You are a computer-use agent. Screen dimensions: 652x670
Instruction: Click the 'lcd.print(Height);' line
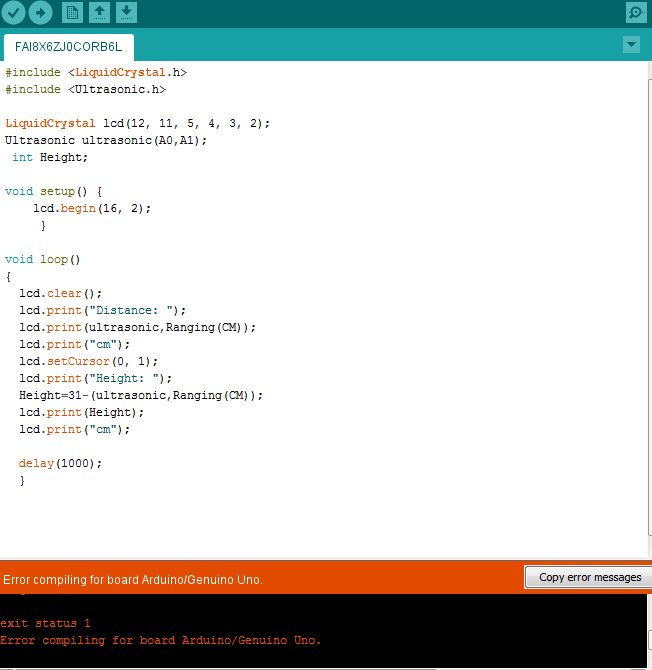pos(82,413)
